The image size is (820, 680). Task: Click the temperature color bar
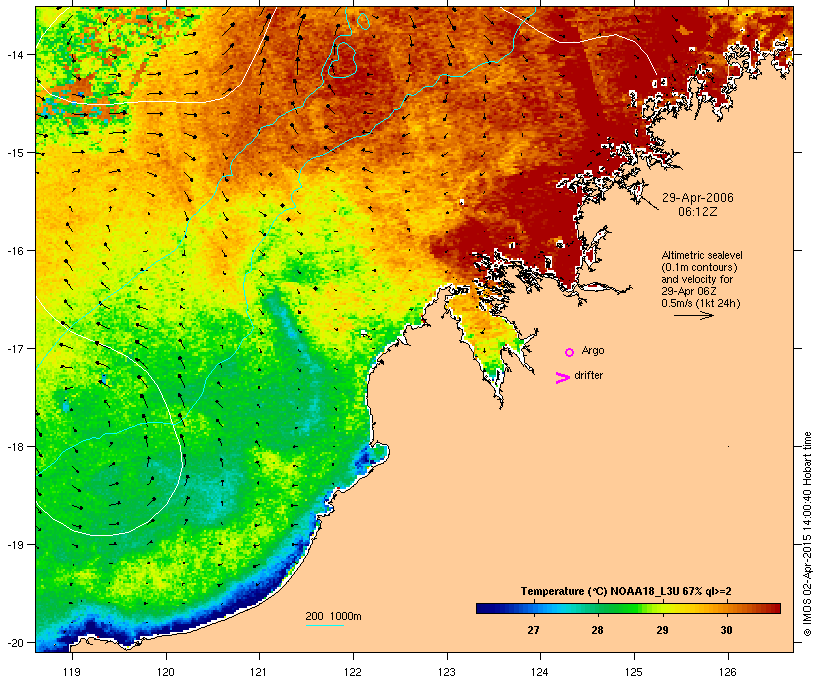click(x=628, y=608)
